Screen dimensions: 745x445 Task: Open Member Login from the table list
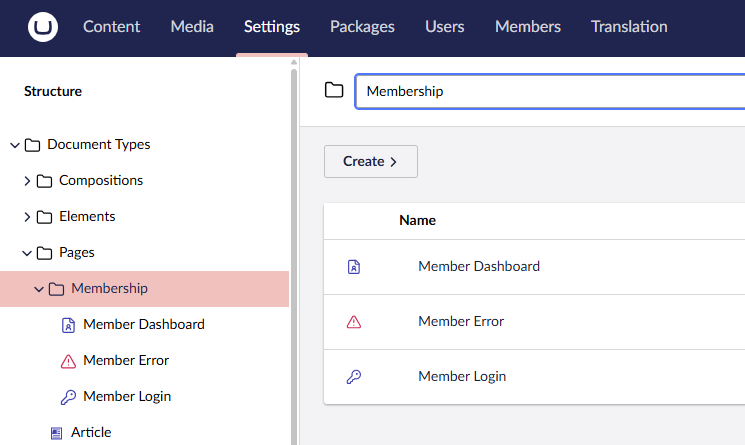pos(461,377)
